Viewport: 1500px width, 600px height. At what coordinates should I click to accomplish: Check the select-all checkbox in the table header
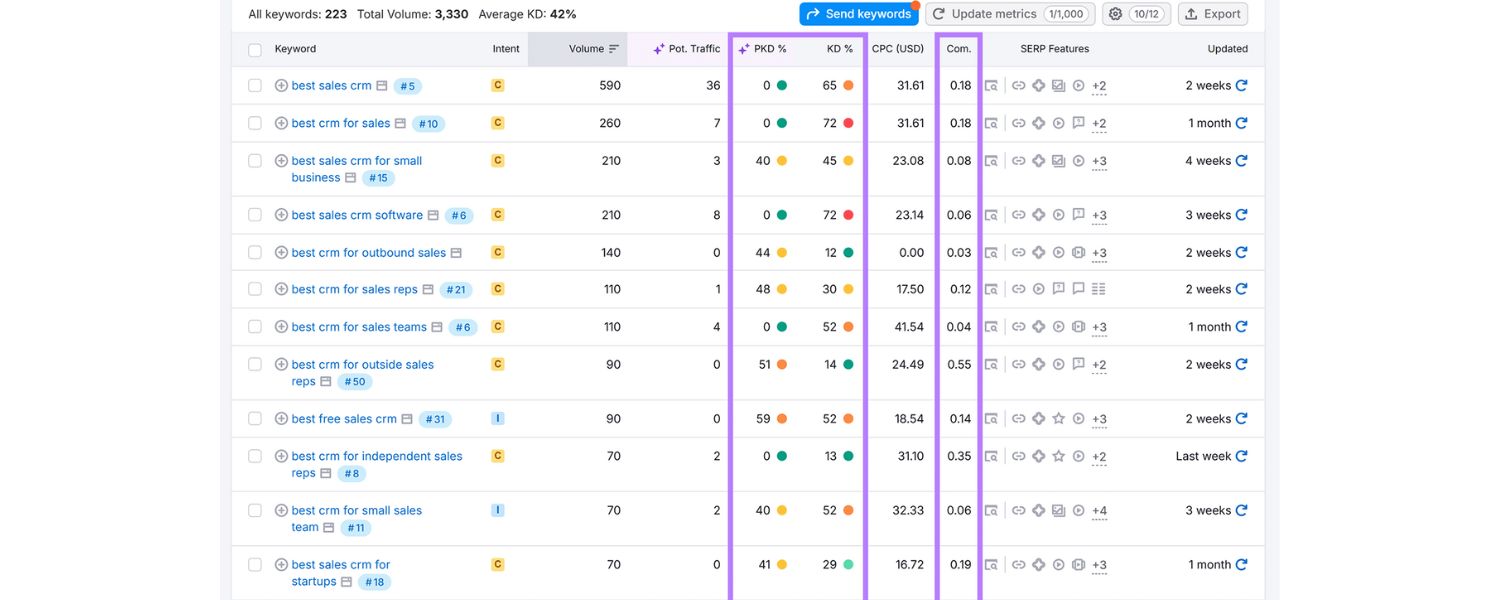click(255, 48)
